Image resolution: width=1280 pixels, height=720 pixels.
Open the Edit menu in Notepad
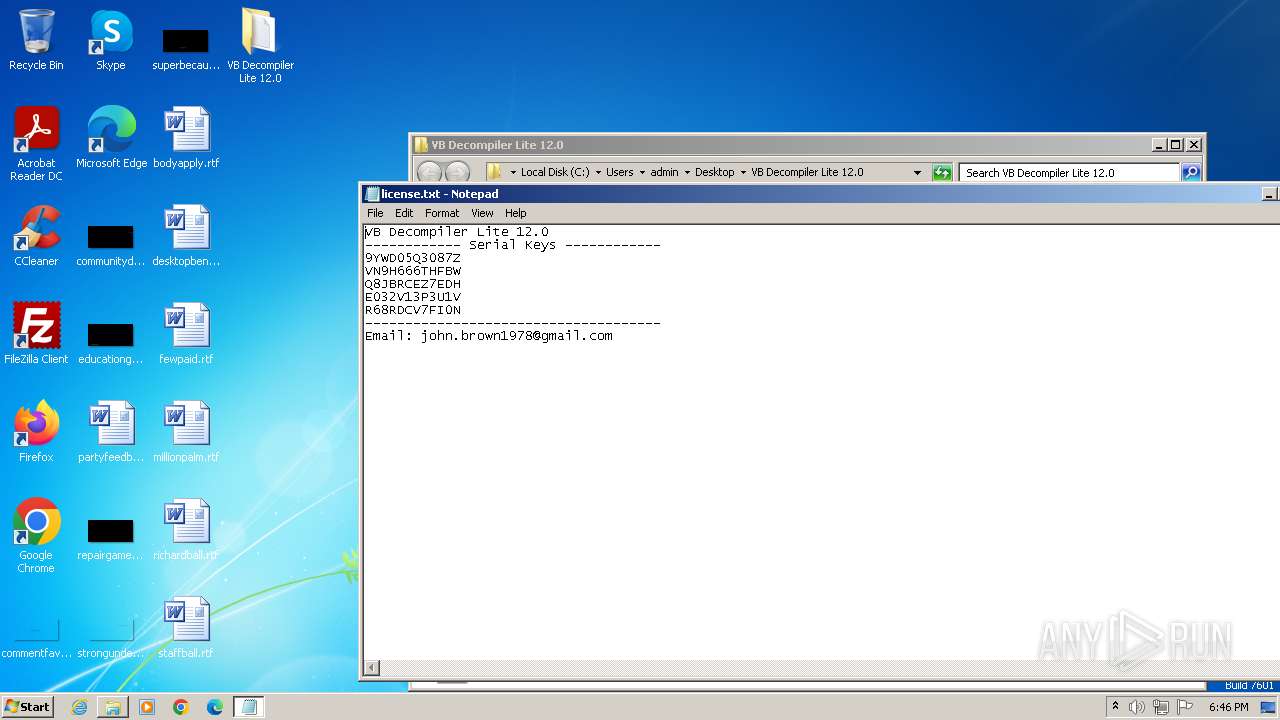click(404, 213)
